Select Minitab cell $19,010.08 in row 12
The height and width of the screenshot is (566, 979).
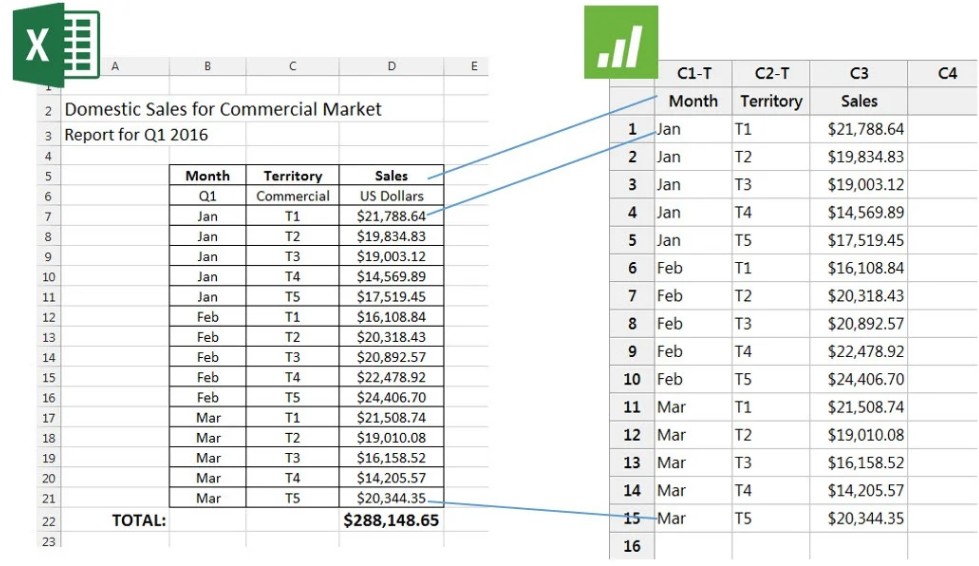pos(858,435)
